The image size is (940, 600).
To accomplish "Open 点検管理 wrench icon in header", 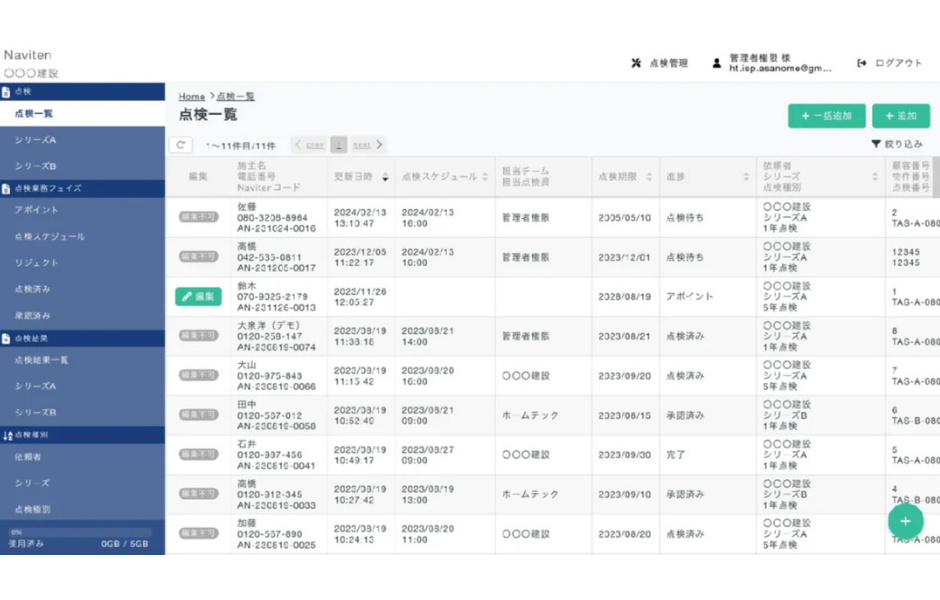I will pos(636,63).
